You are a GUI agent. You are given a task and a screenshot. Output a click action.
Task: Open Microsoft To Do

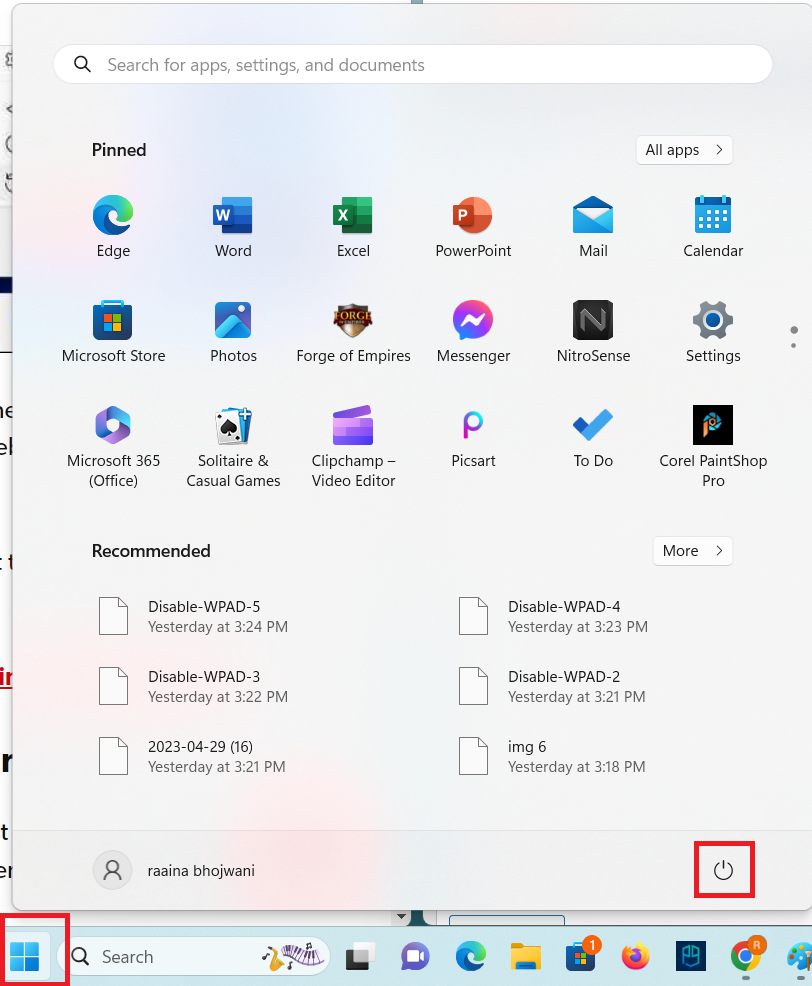pyautogui.click(x=592, y=435)
